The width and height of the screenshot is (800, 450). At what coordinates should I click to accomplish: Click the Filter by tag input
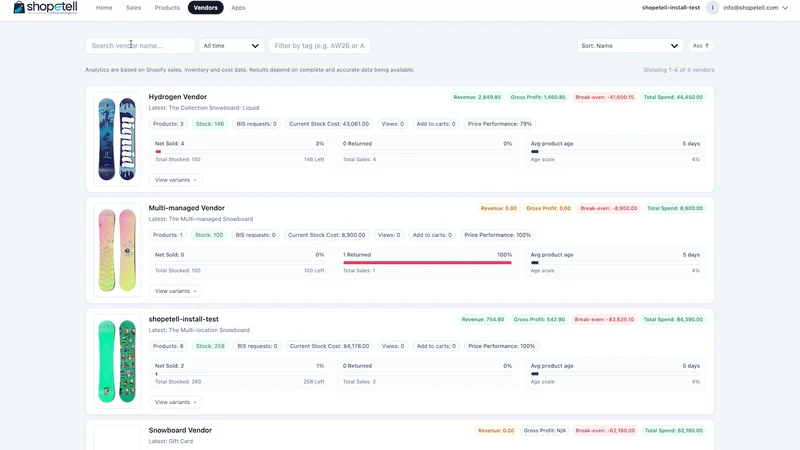pyautogui.click(x=319, y=45)
